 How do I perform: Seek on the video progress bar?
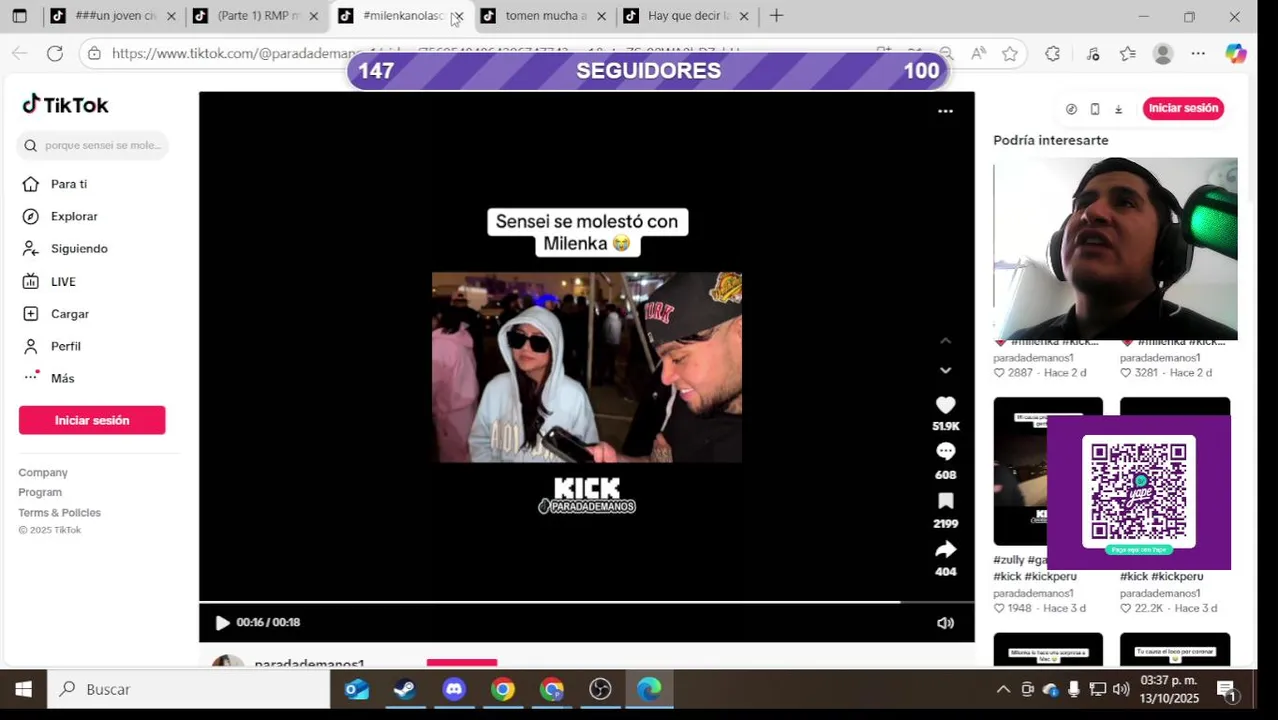click(586, 602)
